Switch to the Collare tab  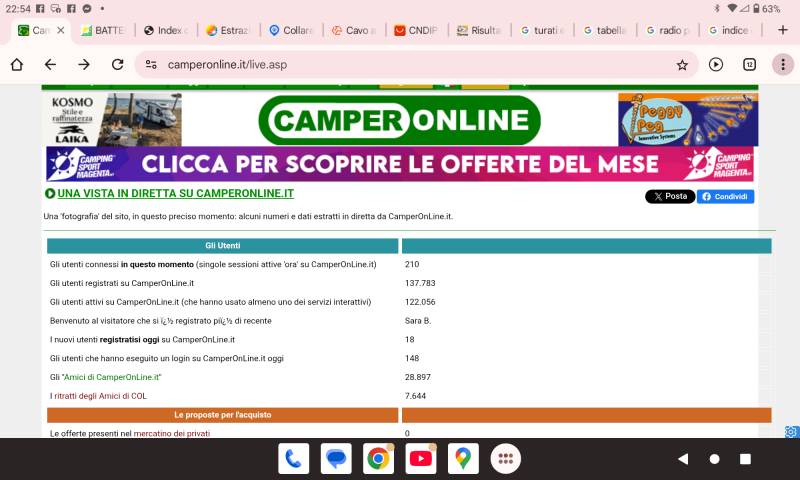tap(292, 31)
